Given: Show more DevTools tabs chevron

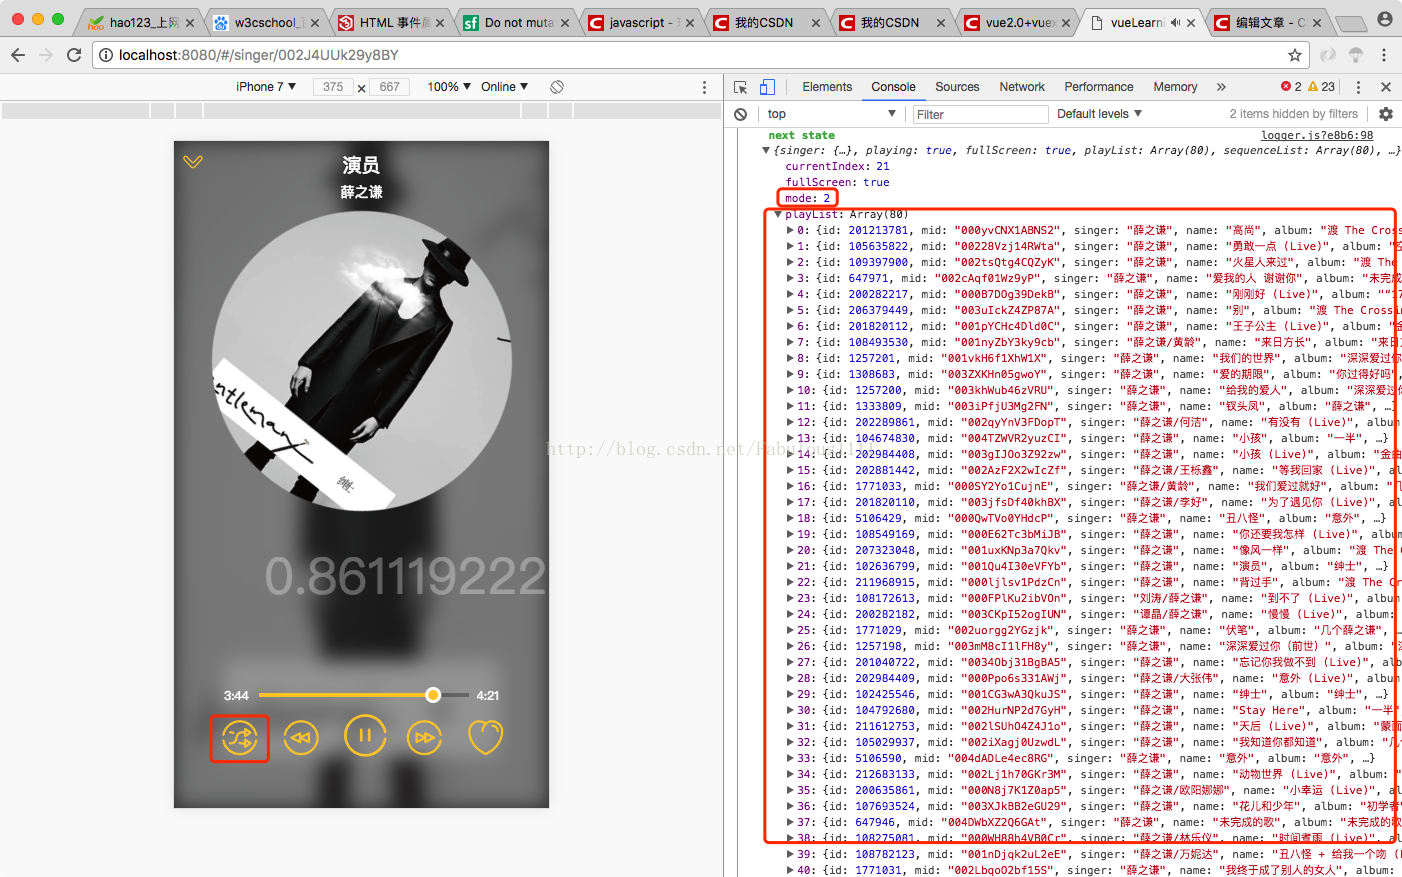Looking at the screenshot, I should [1221, 87].
